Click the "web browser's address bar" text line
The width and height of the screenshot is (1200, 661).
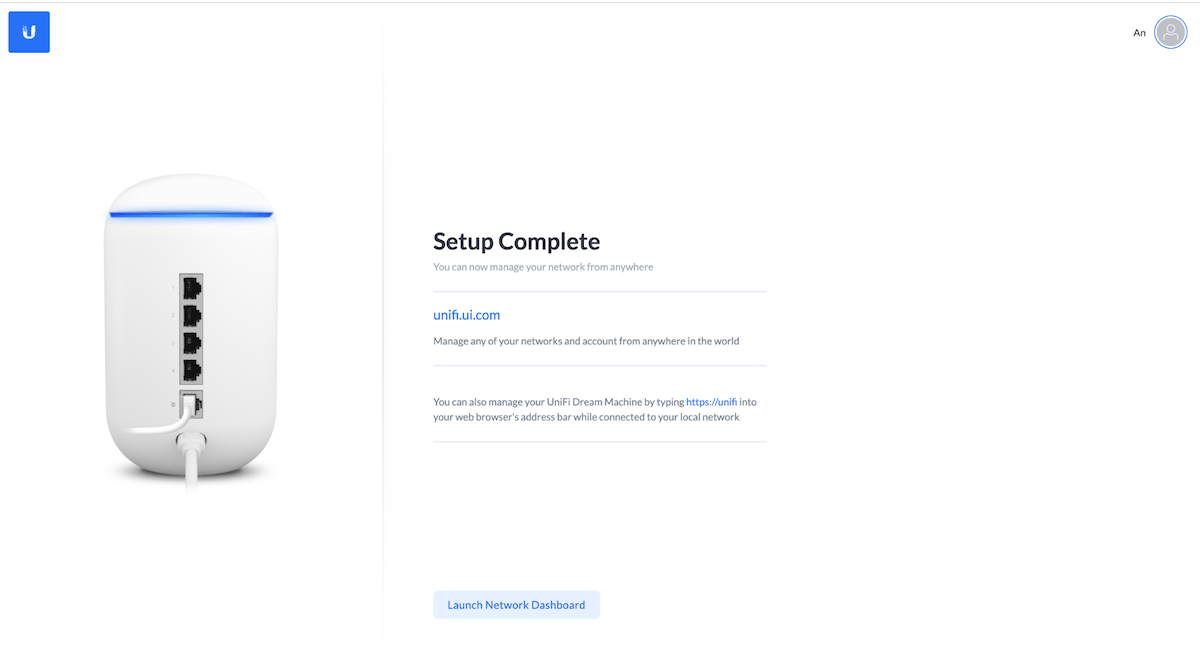[x=586, y=417]
